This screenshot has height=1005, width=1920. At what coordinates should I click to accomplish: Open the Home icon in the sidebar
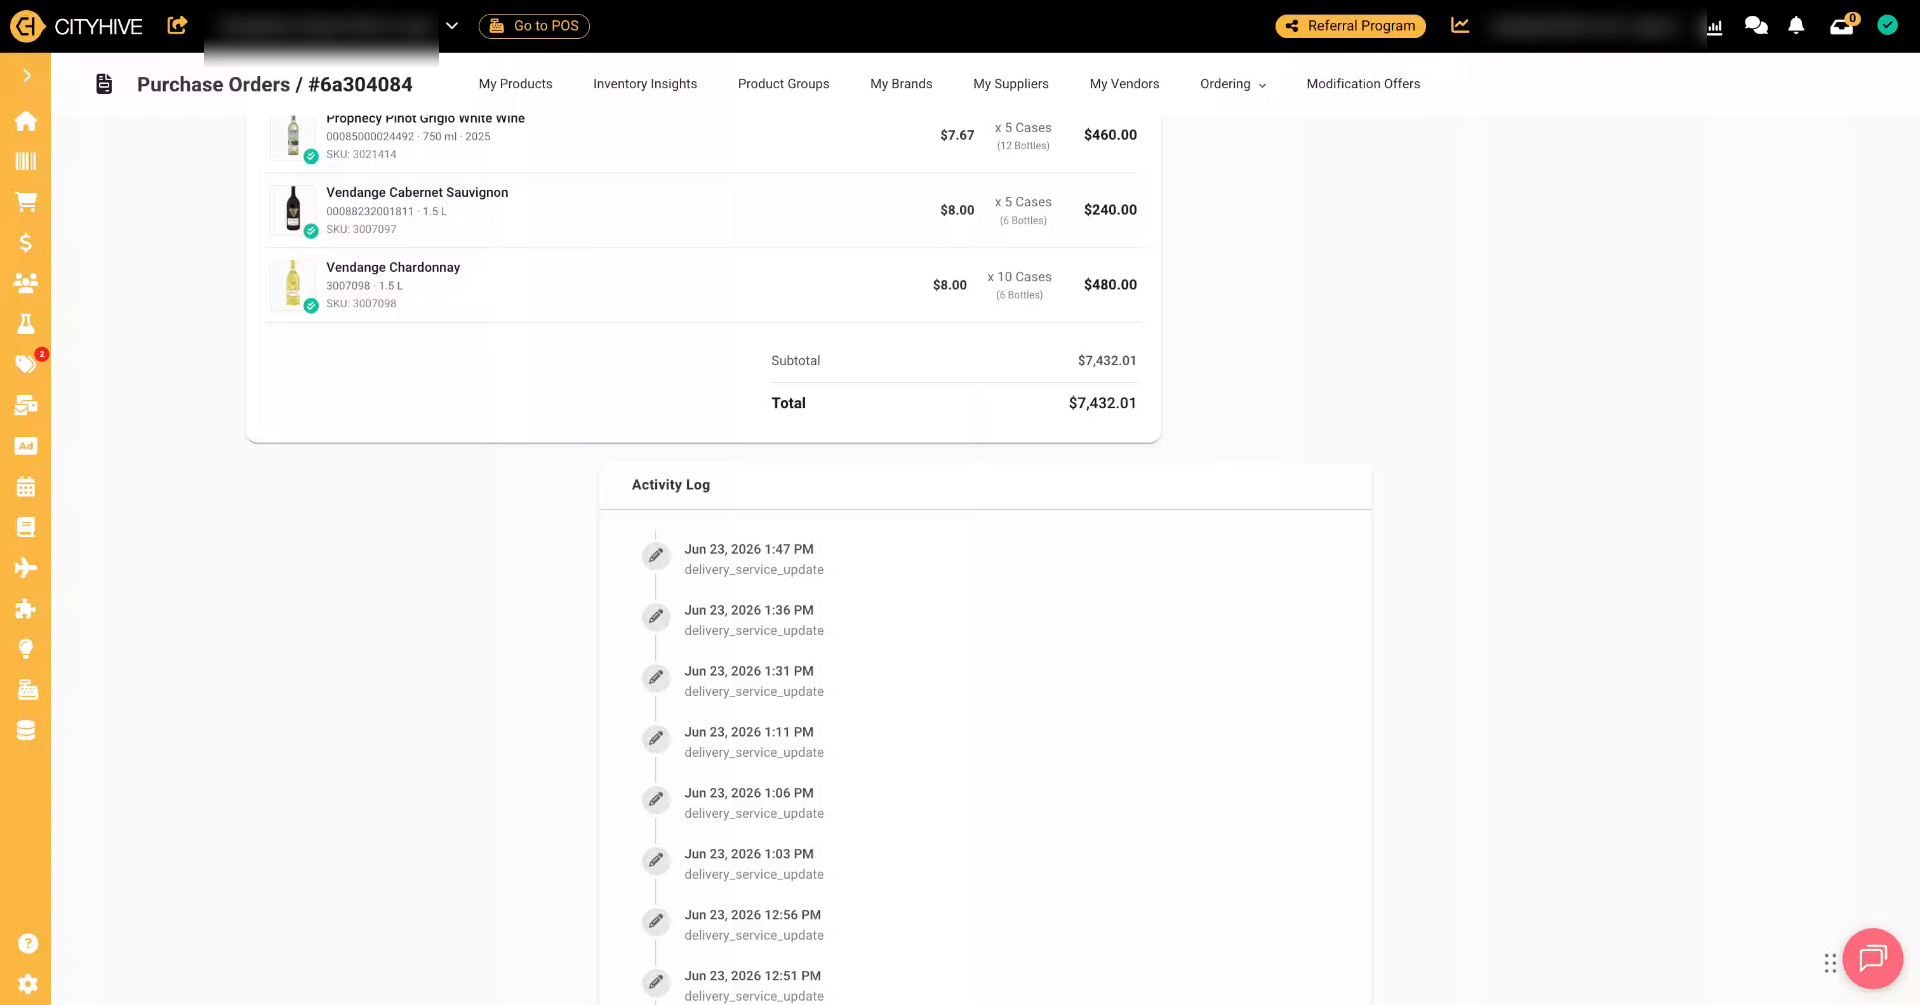coord(26,121)
